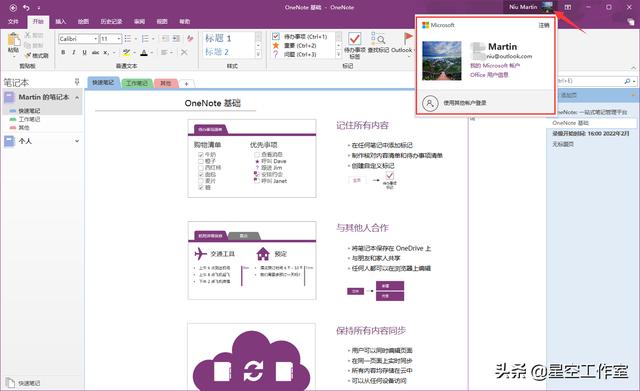This screenshot has height=391, width=640.
Task: Switch to the 视图 (View) ribbon tab
Action: pos(162,21)
